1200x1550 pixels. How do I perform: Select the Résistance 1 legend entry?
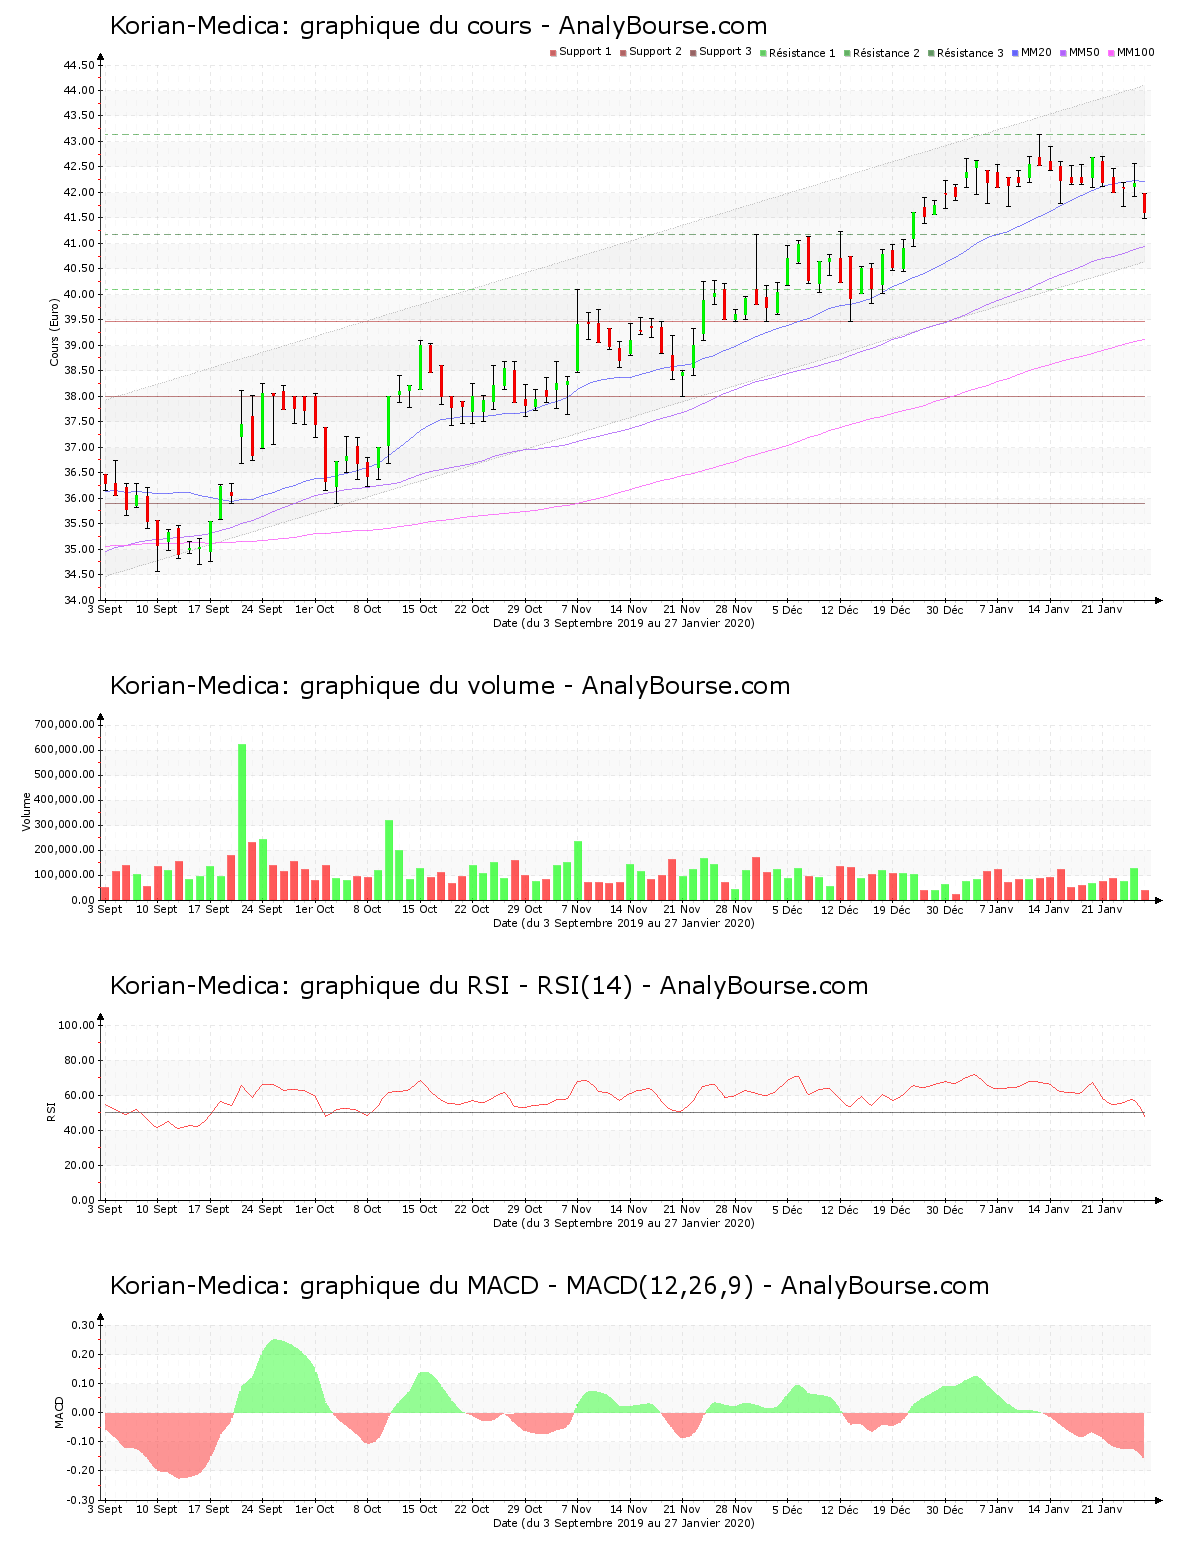click(x=798, y=52)
